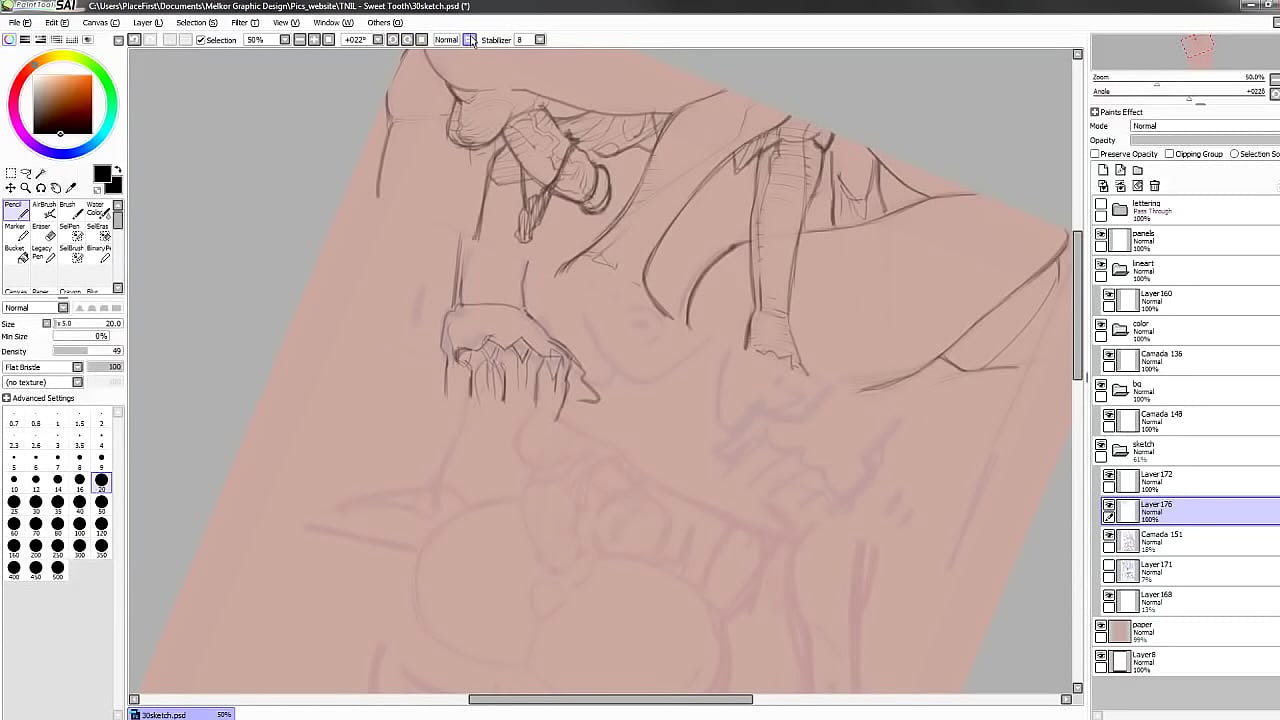Select the Zoom magnifier tool

click(25, 188)
